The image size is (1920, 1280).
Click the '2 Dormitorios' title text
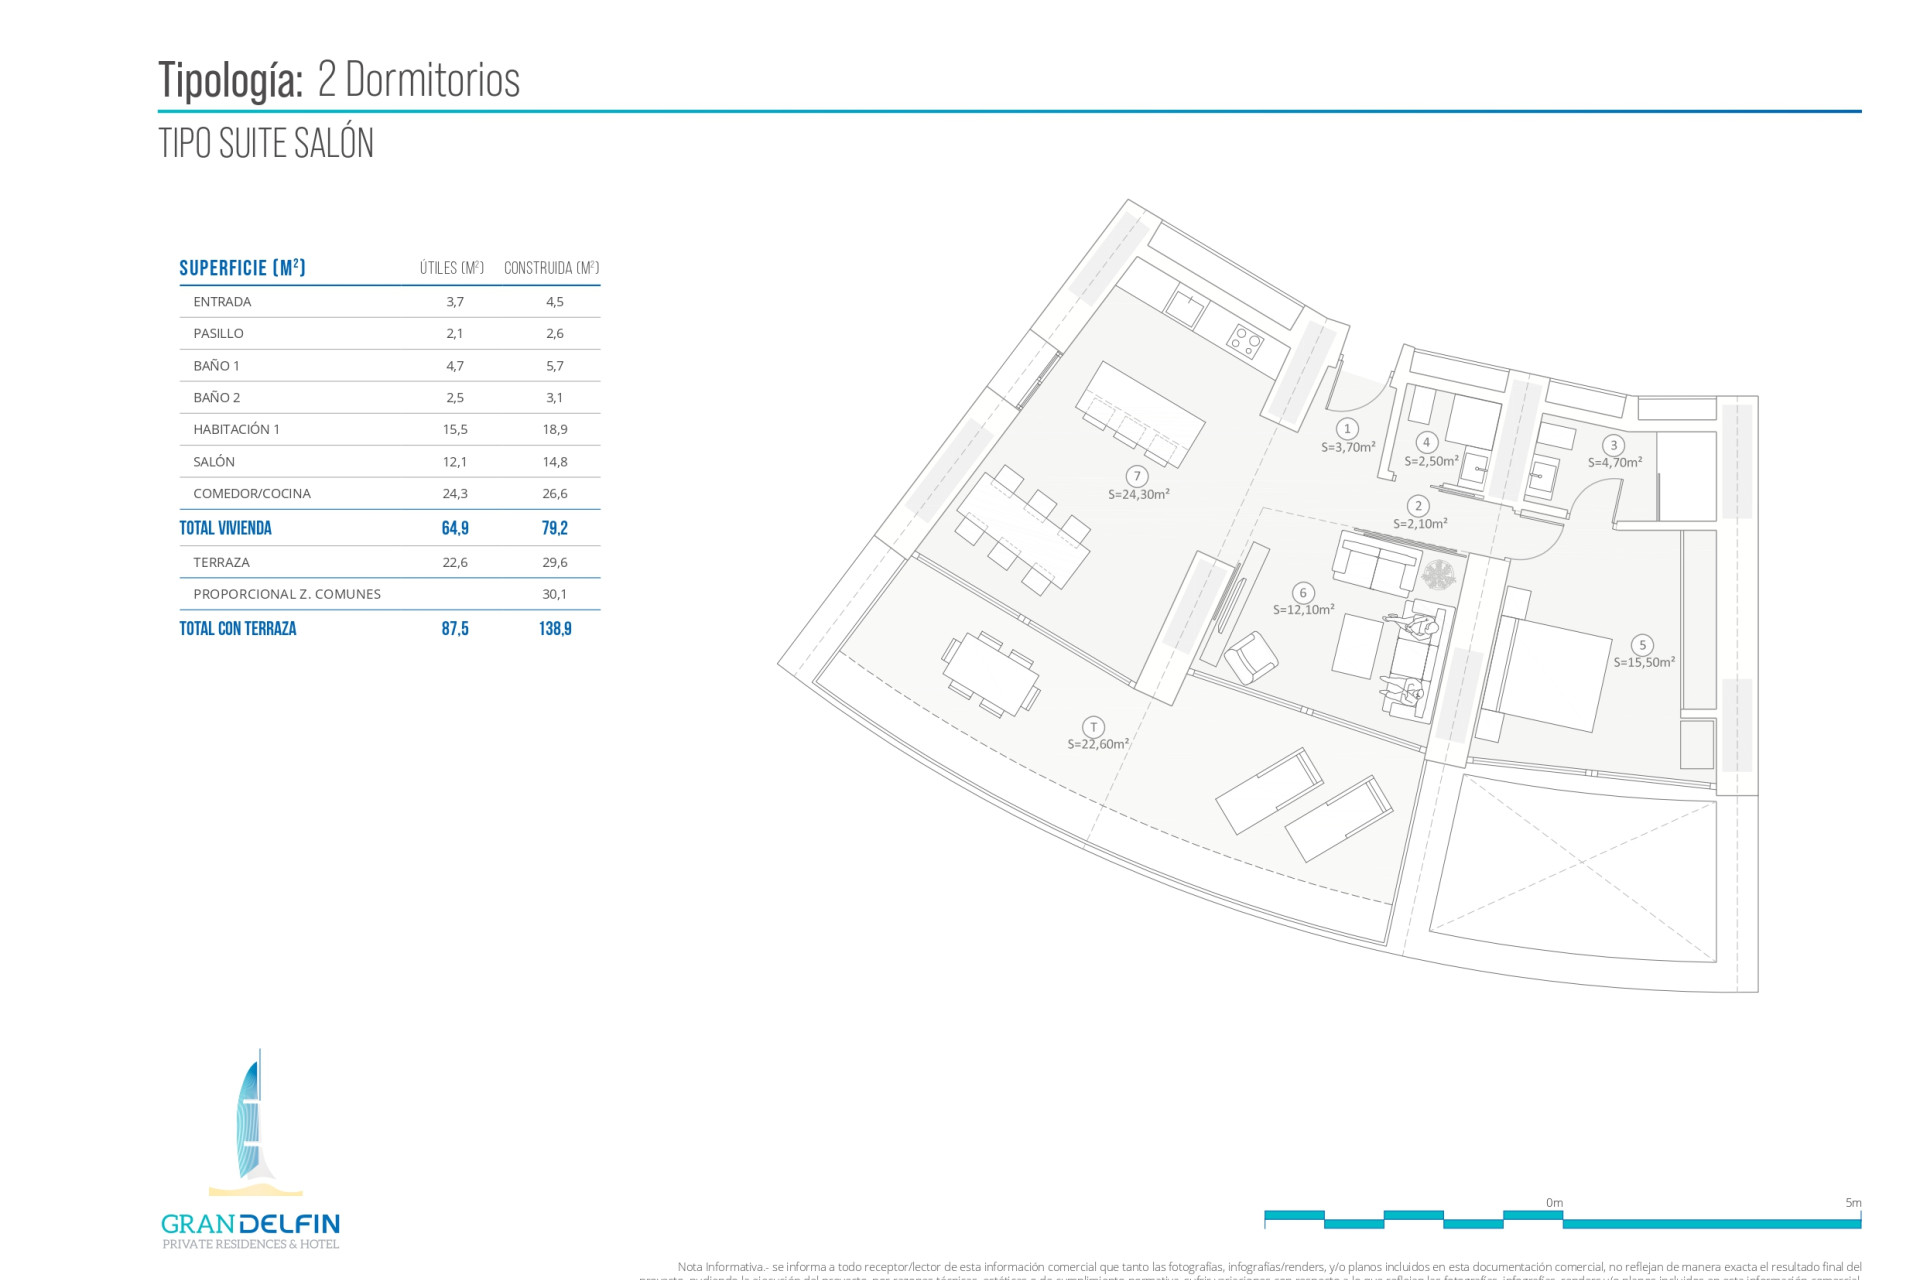(x=419, y=80)
